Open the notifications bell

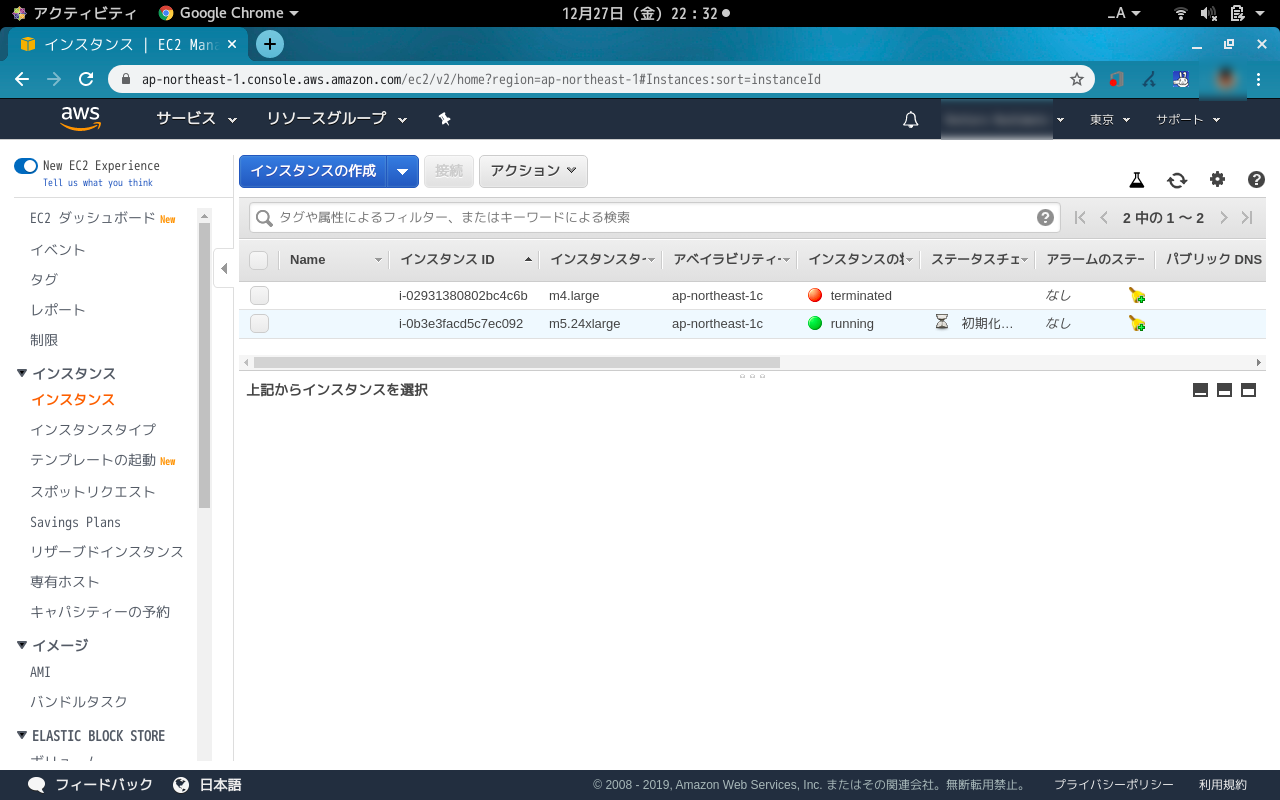[x=910, y=119]
